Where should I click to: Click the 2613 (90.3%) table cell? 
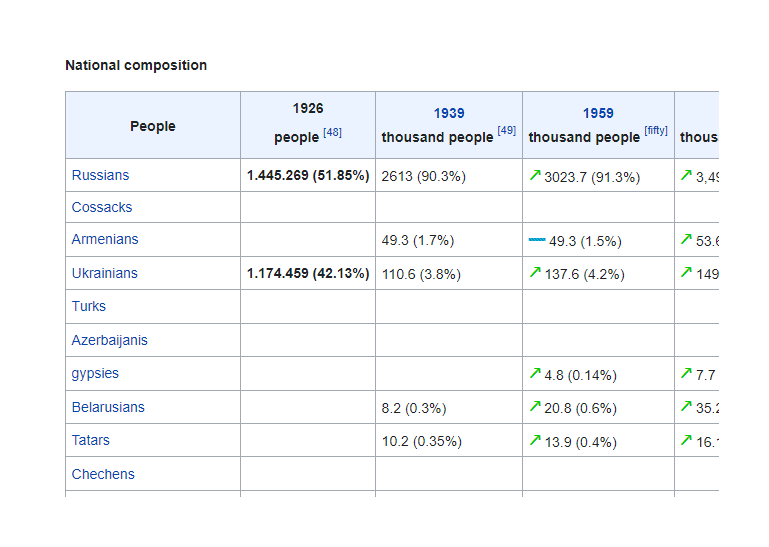[x=424, y=176]
